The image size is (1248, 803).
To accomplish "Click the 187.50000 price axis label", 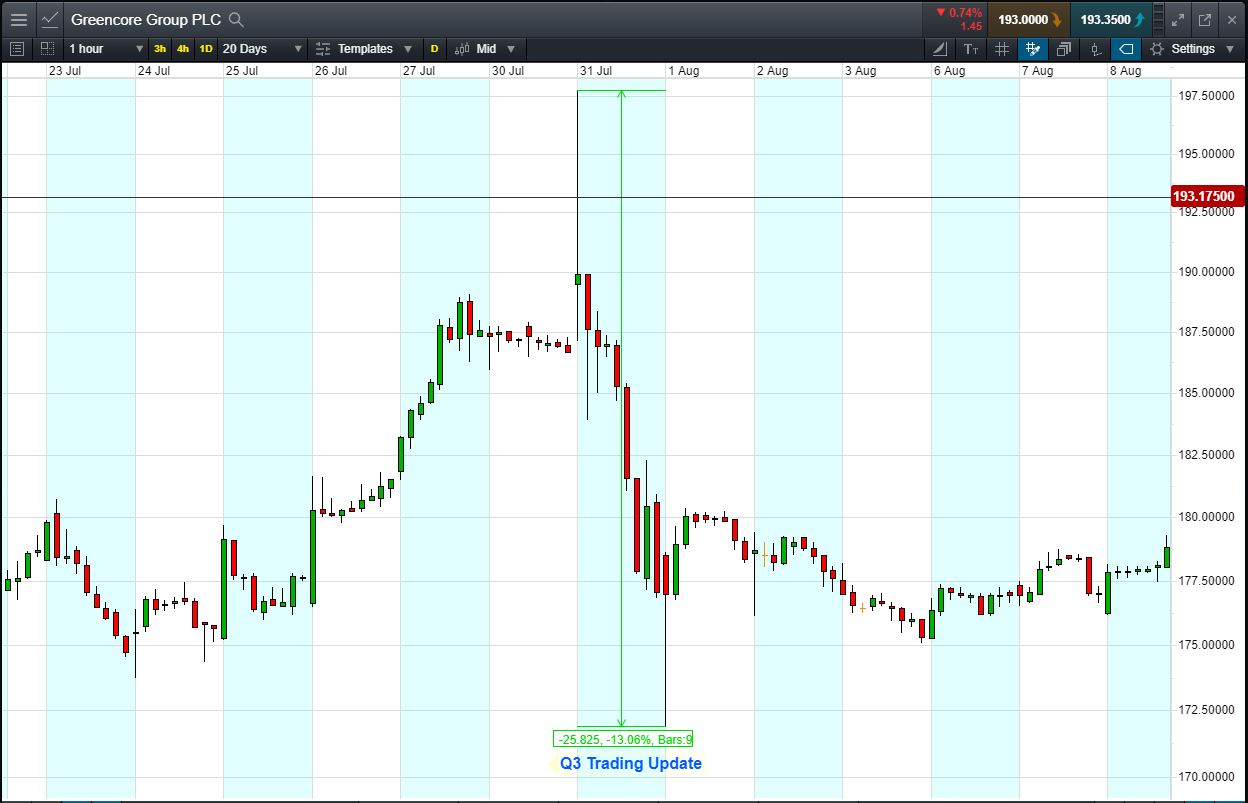I will click(1206, 331).
